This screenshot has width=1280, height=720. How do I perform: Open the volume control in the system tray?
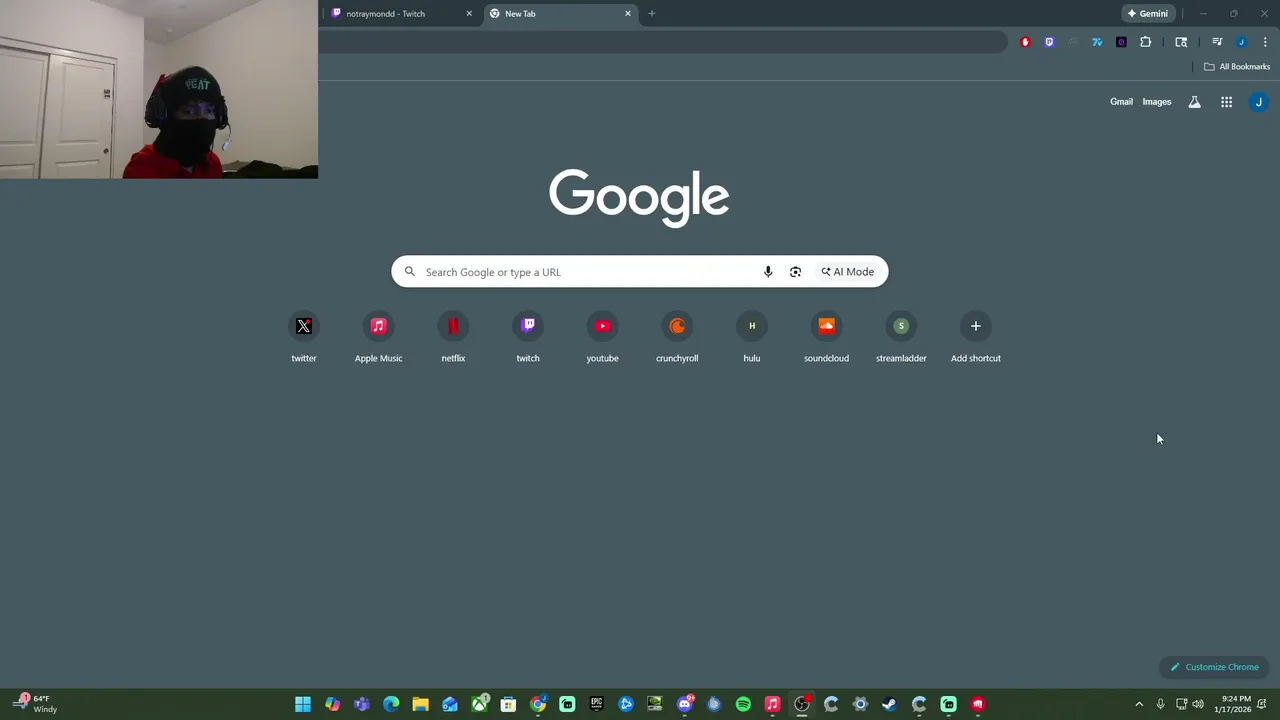click(x=1198, y=704)
